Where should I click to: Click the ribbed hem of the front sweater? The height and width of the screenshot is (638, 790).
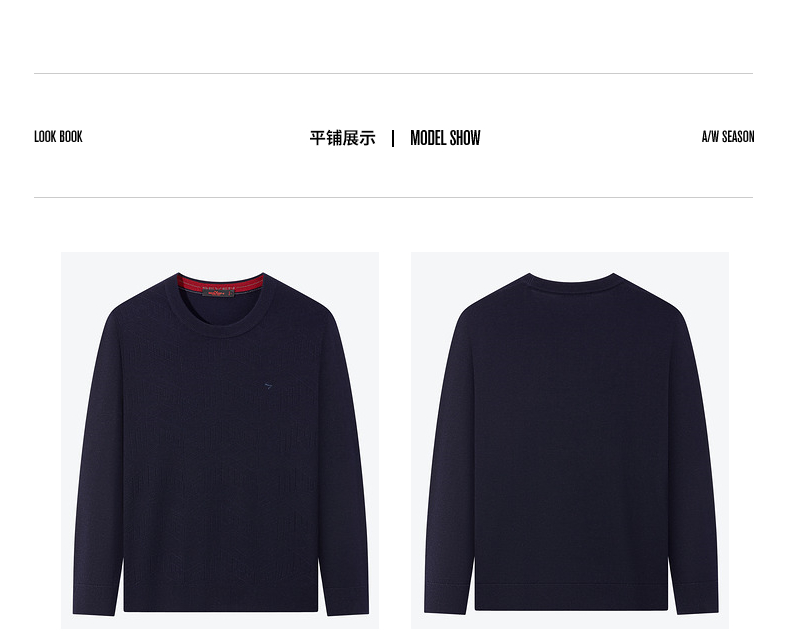tap(221, 599)
